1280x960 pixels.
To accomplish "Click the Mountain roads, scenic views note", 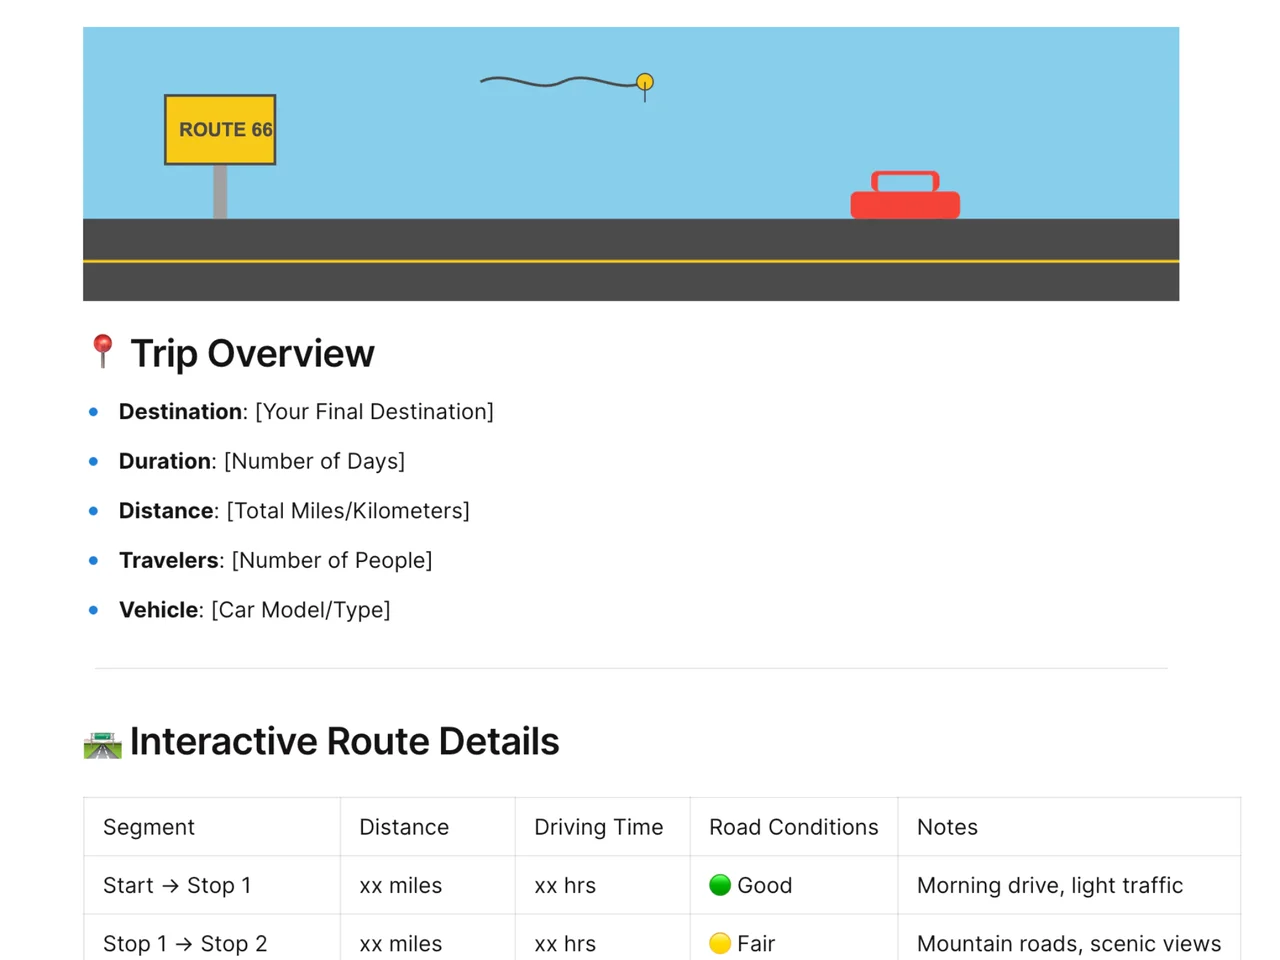I will pyautogui.click(x=1069, y=943).
